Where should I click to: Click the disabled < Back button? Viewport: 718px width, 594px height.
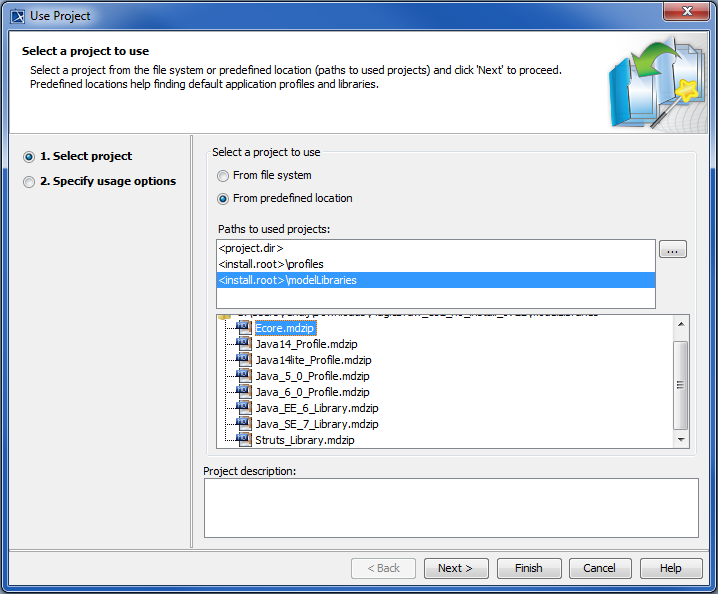[383, 568]
